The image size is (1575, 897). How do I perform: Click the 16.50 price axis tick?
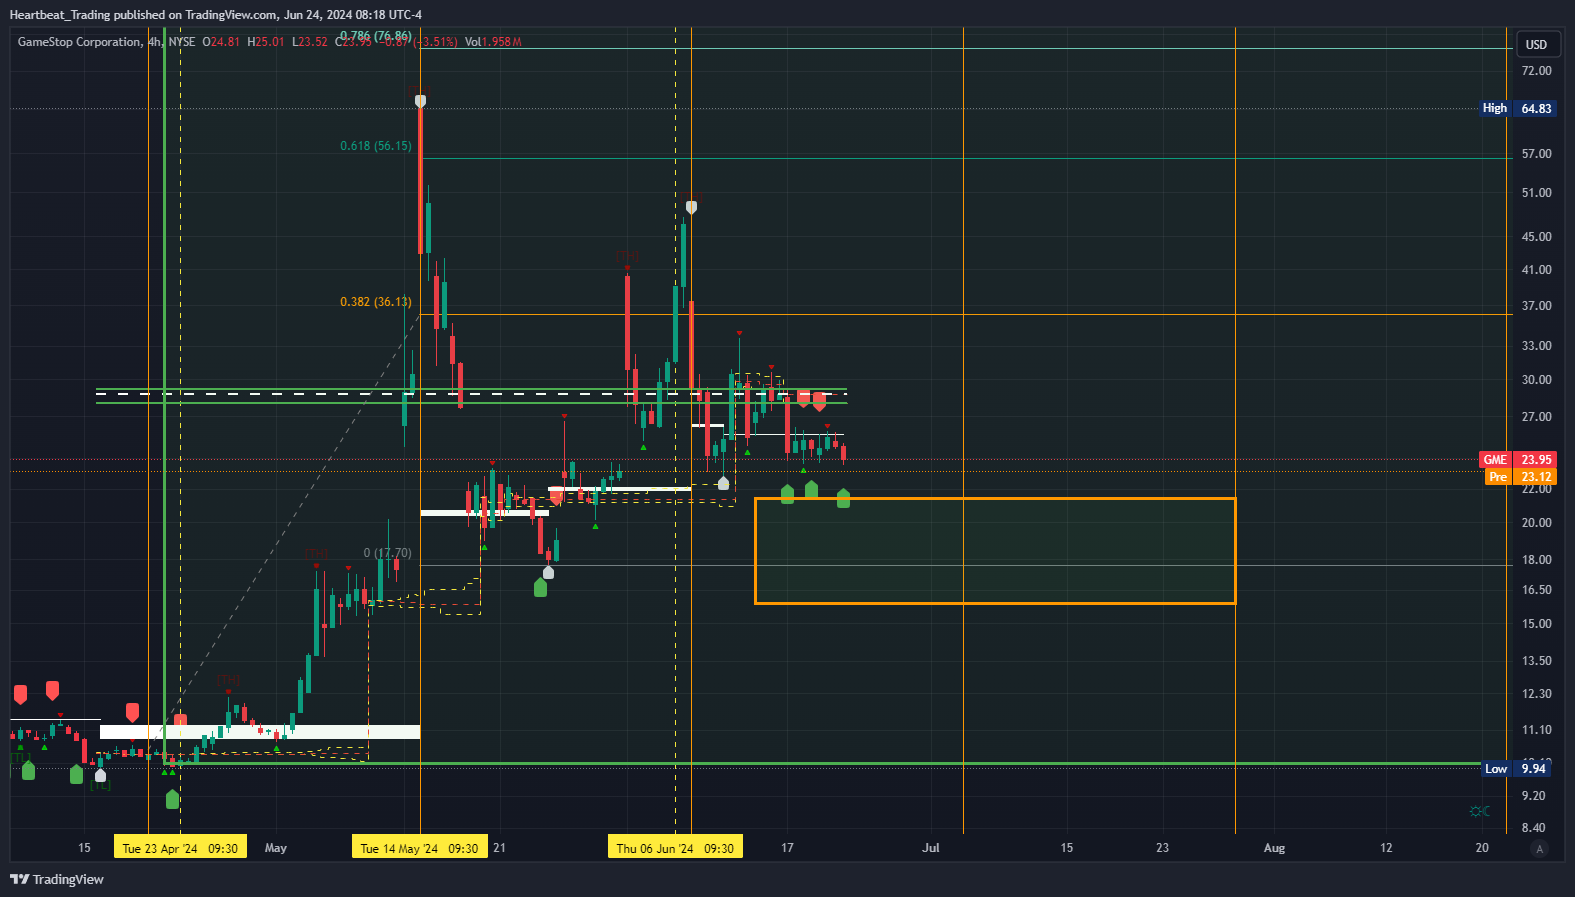click(x=1536, y=590)
